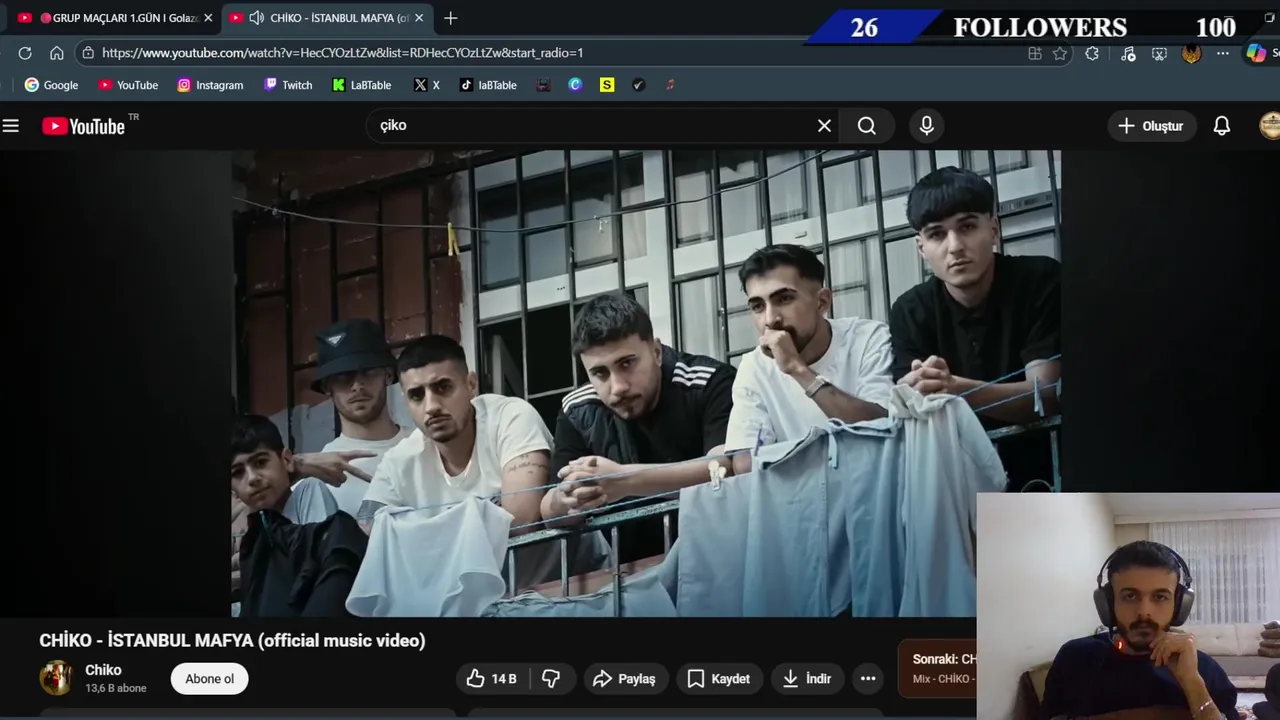This screenshot has width=1280, height=720.
Task: Open more actions three-dot menu under video
Action: click(x=868, y=679)
